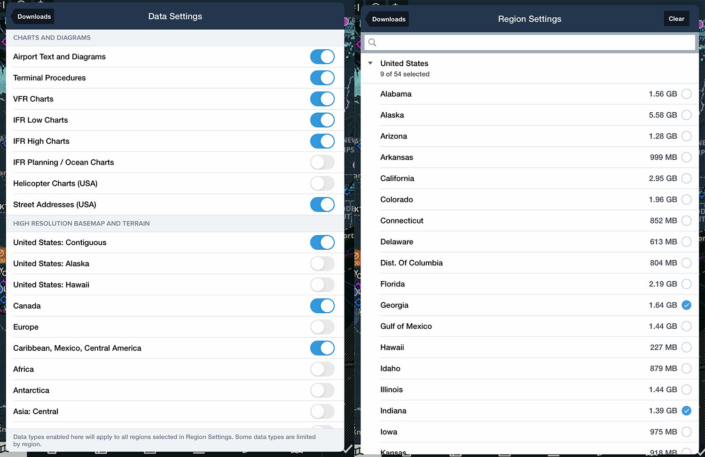Screen dimensions: 705x457
Task: Click the search magnifier icon in Region Settings
Action: click(372, 43)
